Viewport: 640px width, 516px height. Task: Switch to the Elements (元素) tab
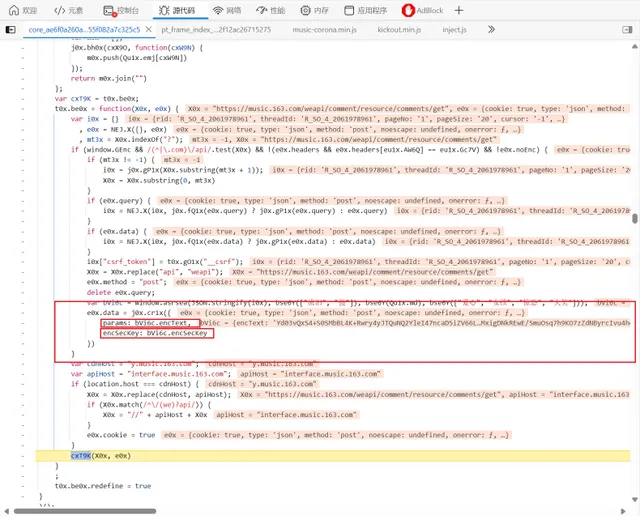[x=68, y=10]
